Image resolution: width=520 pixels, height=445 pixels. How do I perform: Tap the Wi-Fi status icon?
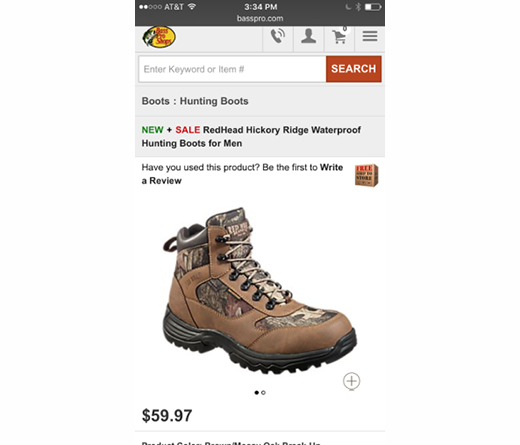tap(192, 6)
